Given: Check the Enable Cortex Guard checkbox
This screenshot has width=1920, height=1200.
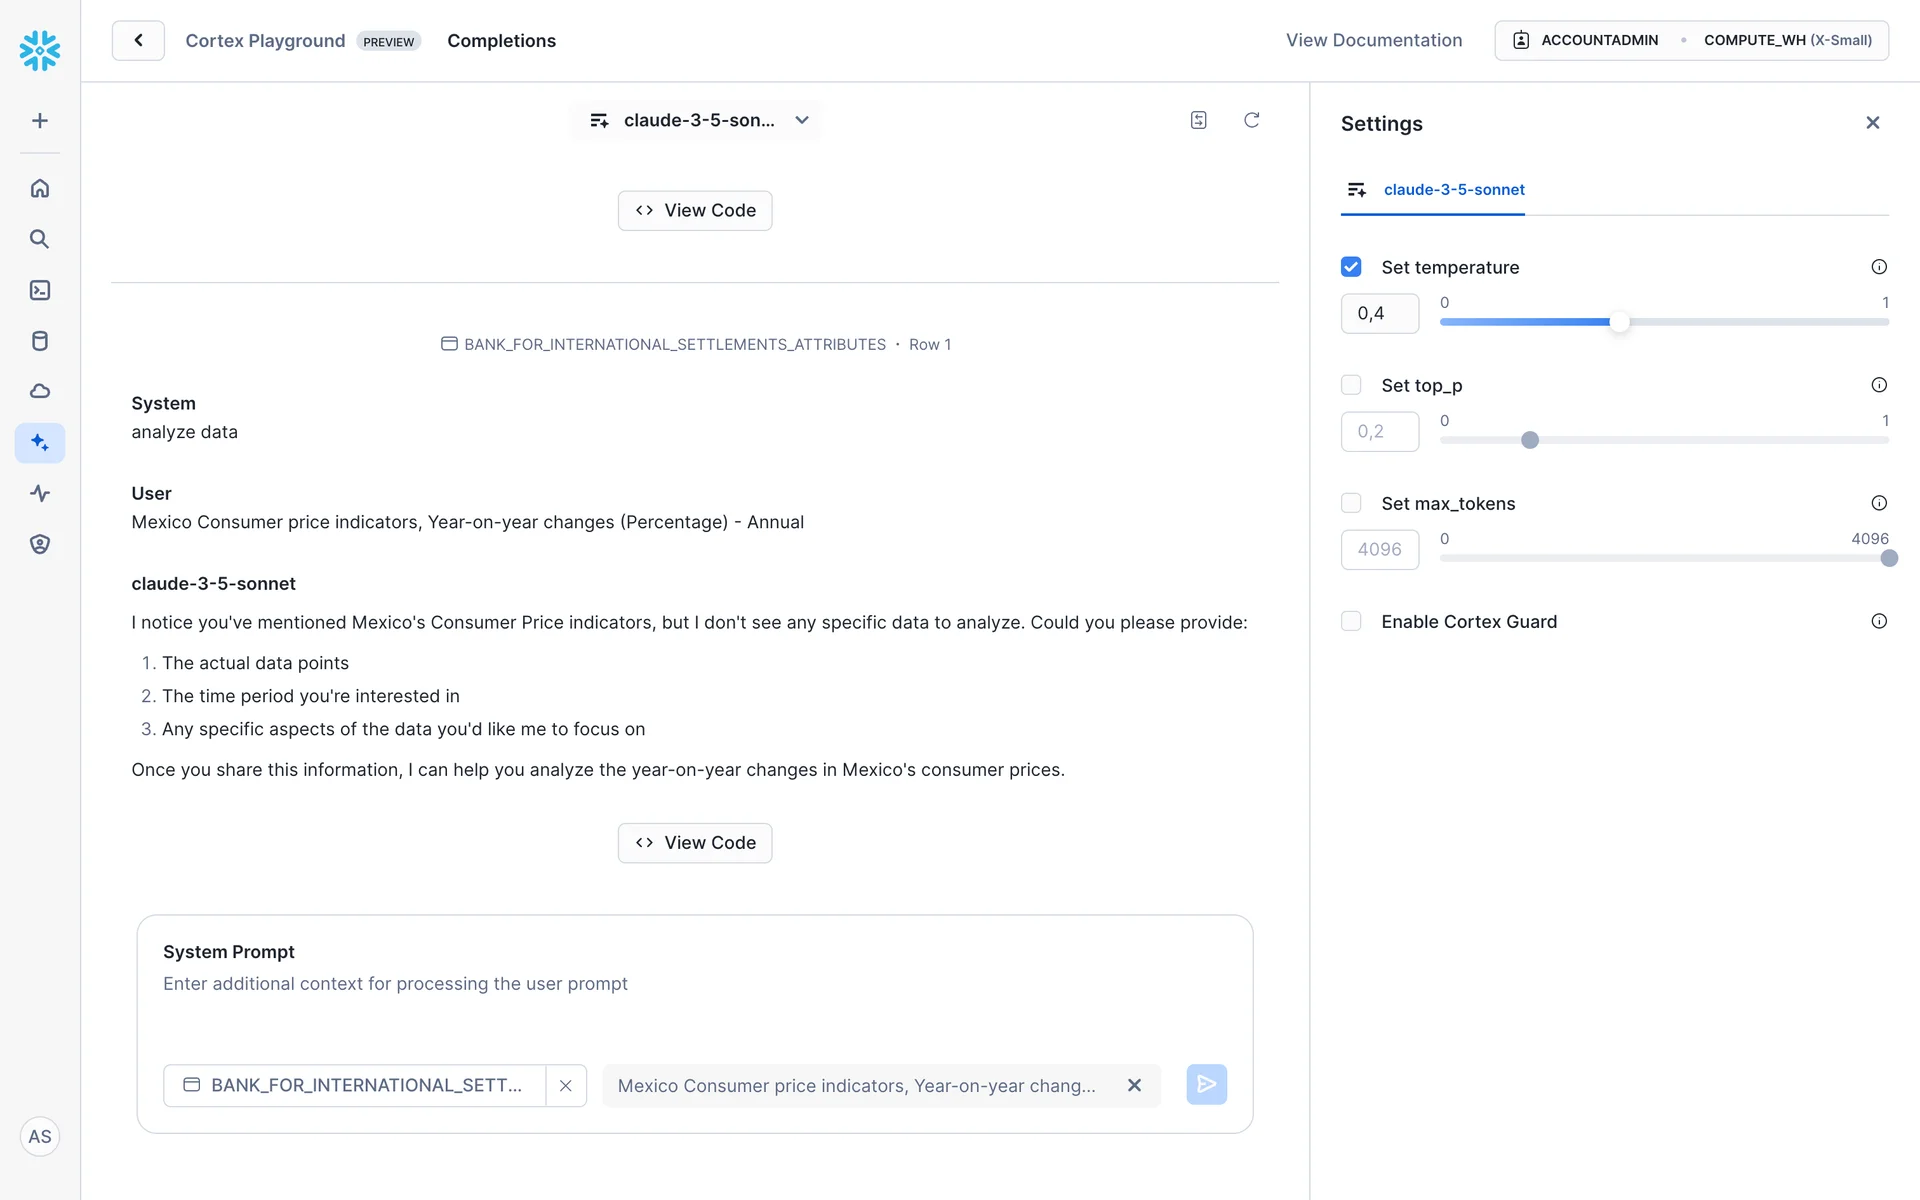Looking at the screenshot, I should point(1351,621).
